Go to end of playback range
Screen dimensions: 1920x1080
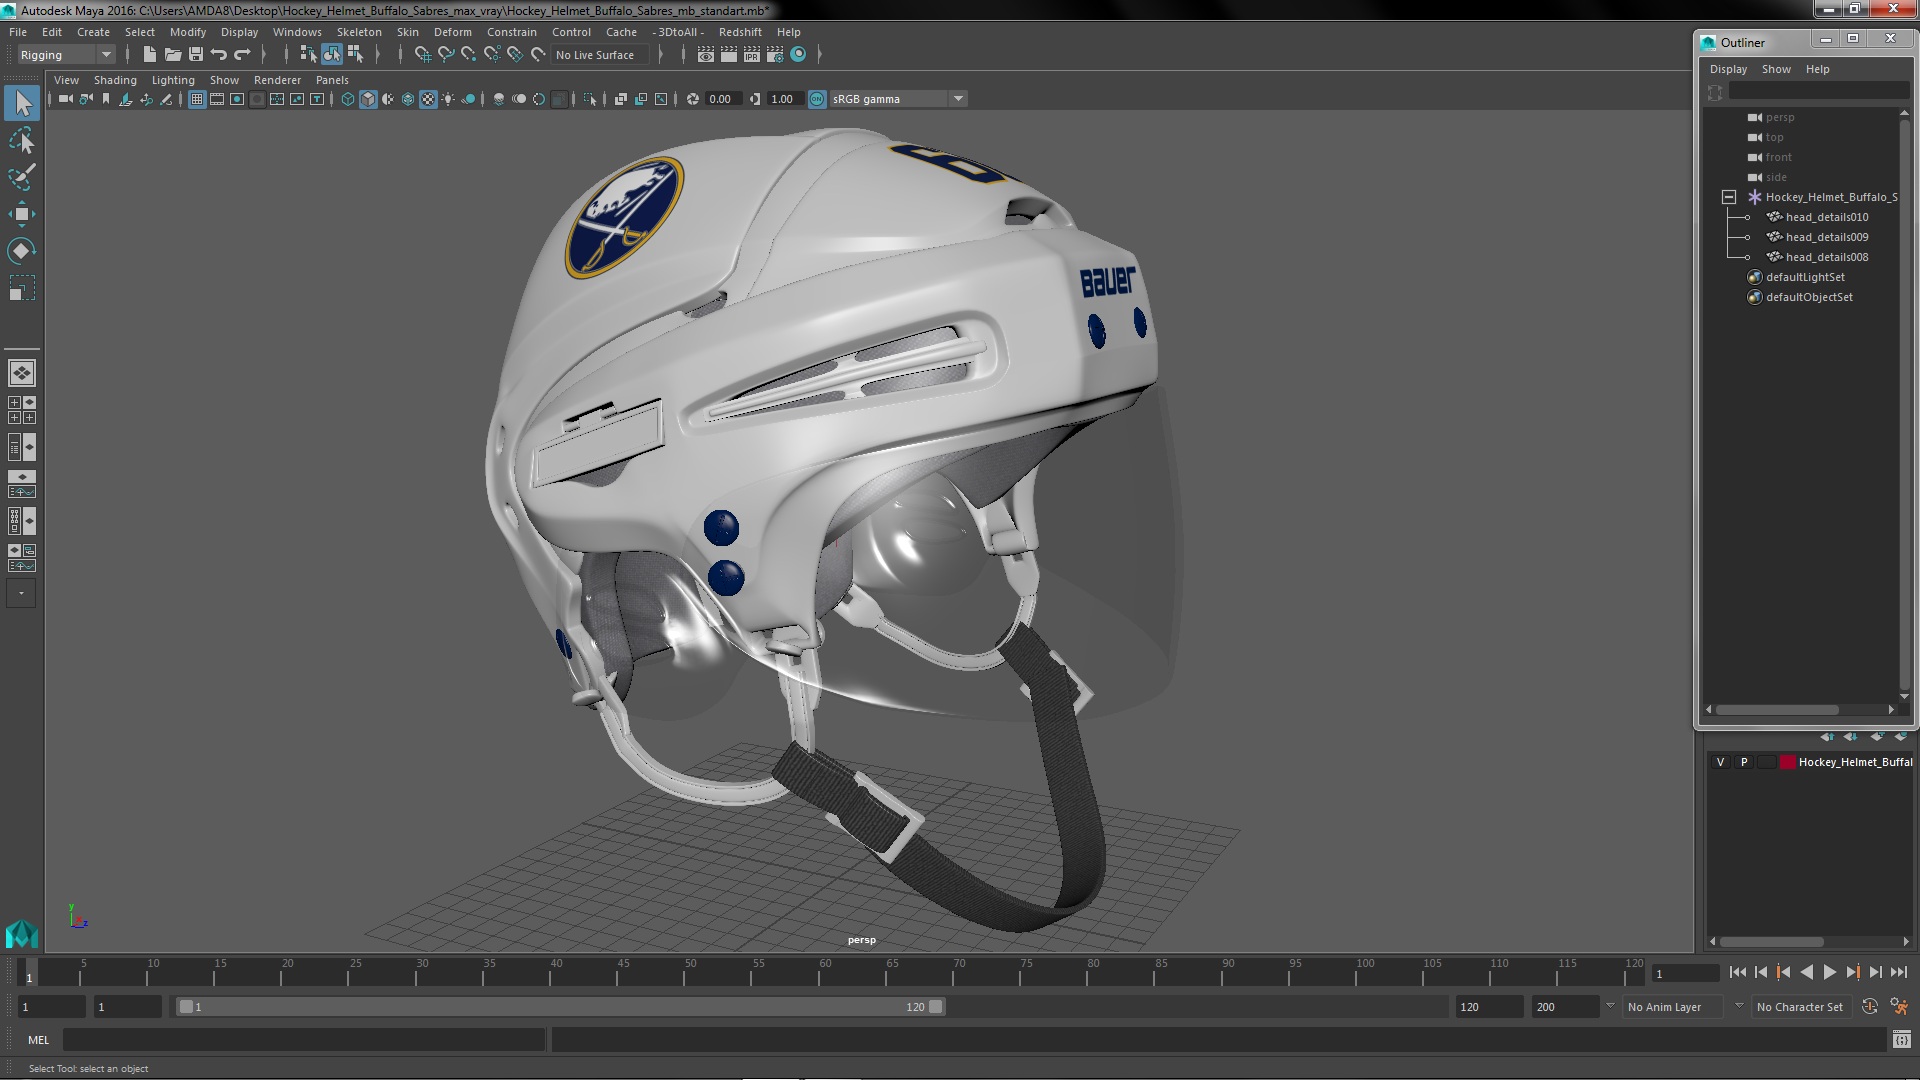coord(1898,972)
